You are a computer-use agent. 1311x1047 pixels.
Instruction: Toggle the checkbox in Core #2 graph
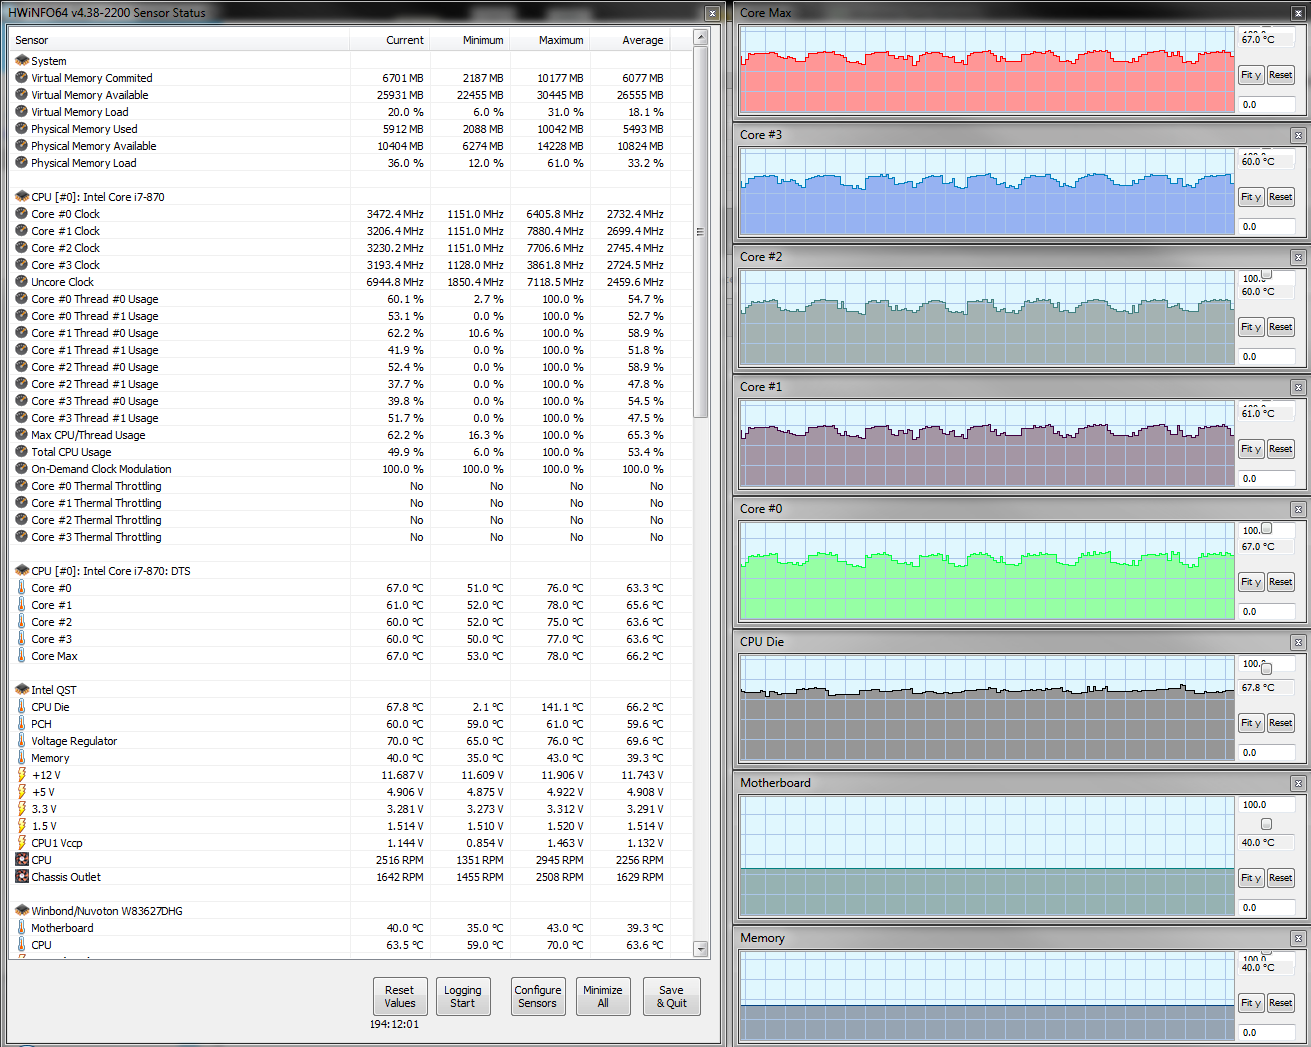click(x=1266, y=274)
